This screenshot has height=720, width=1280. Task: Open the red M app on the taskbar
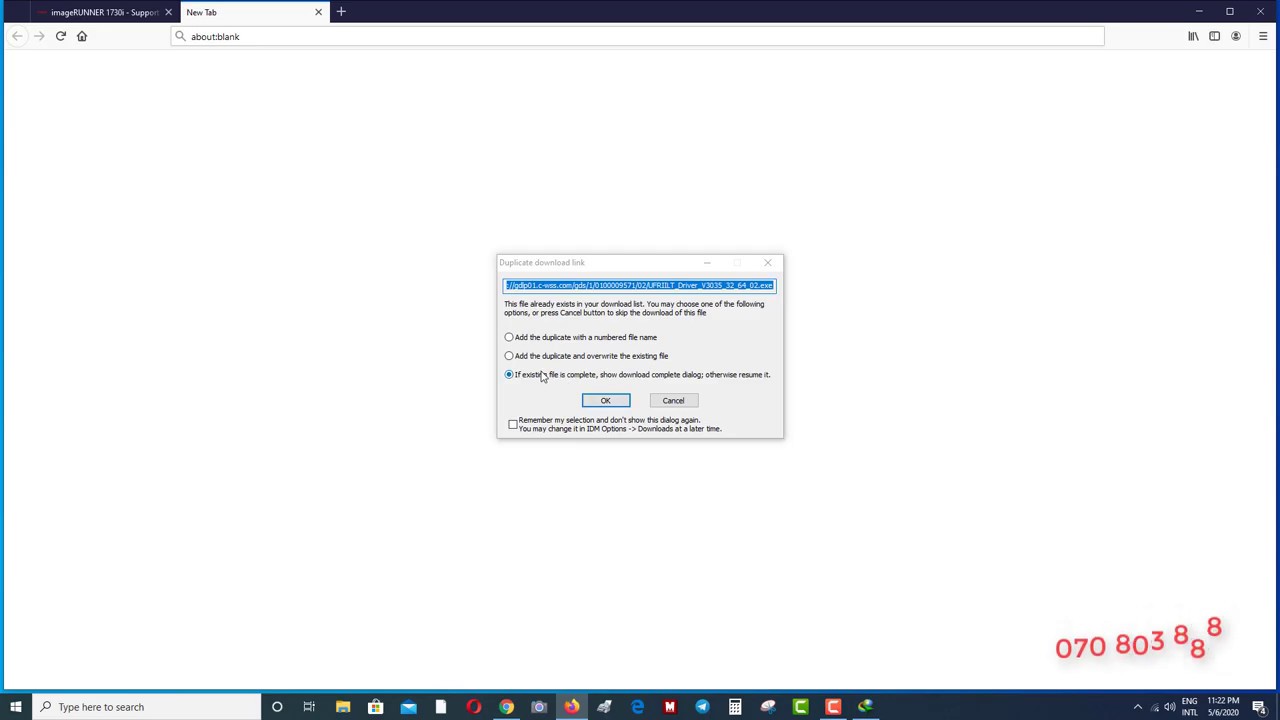(x=670, y=707)
